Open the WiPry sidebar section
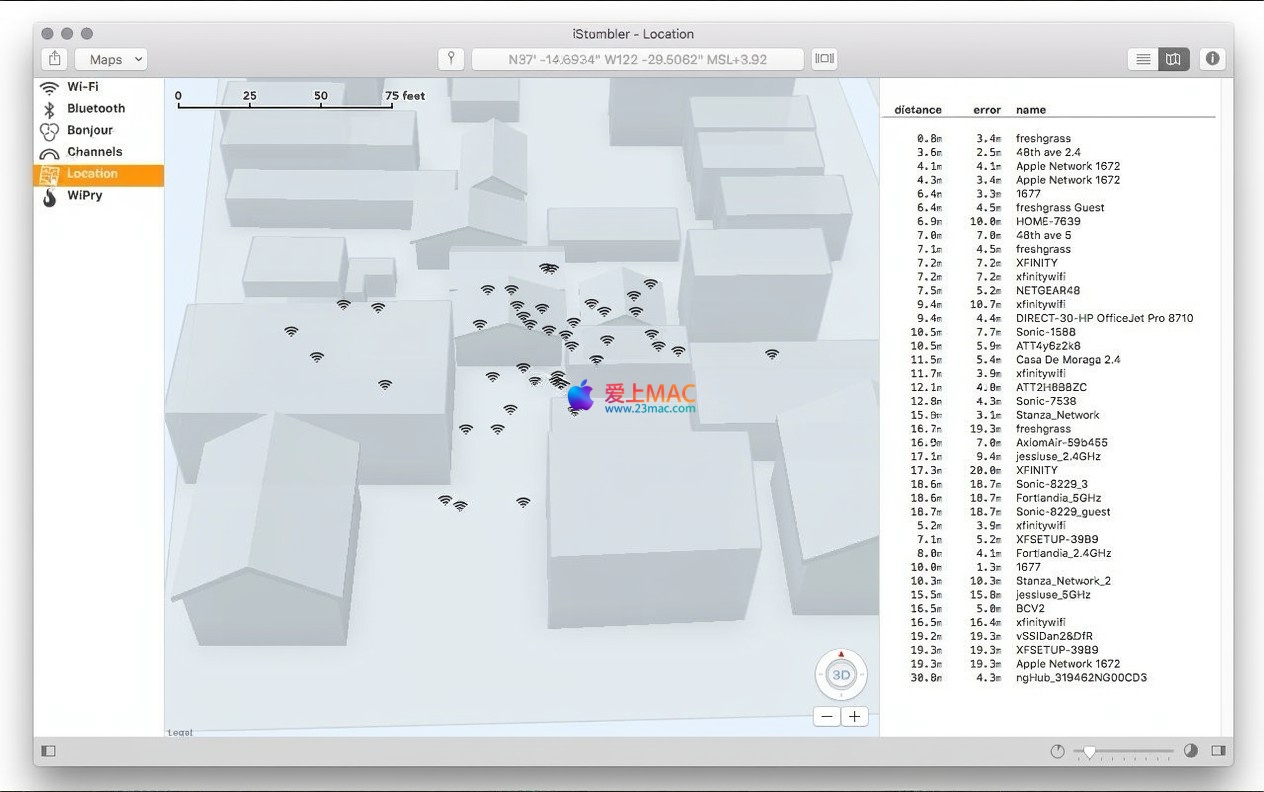The image size is (1264, 792). (85, 196)
